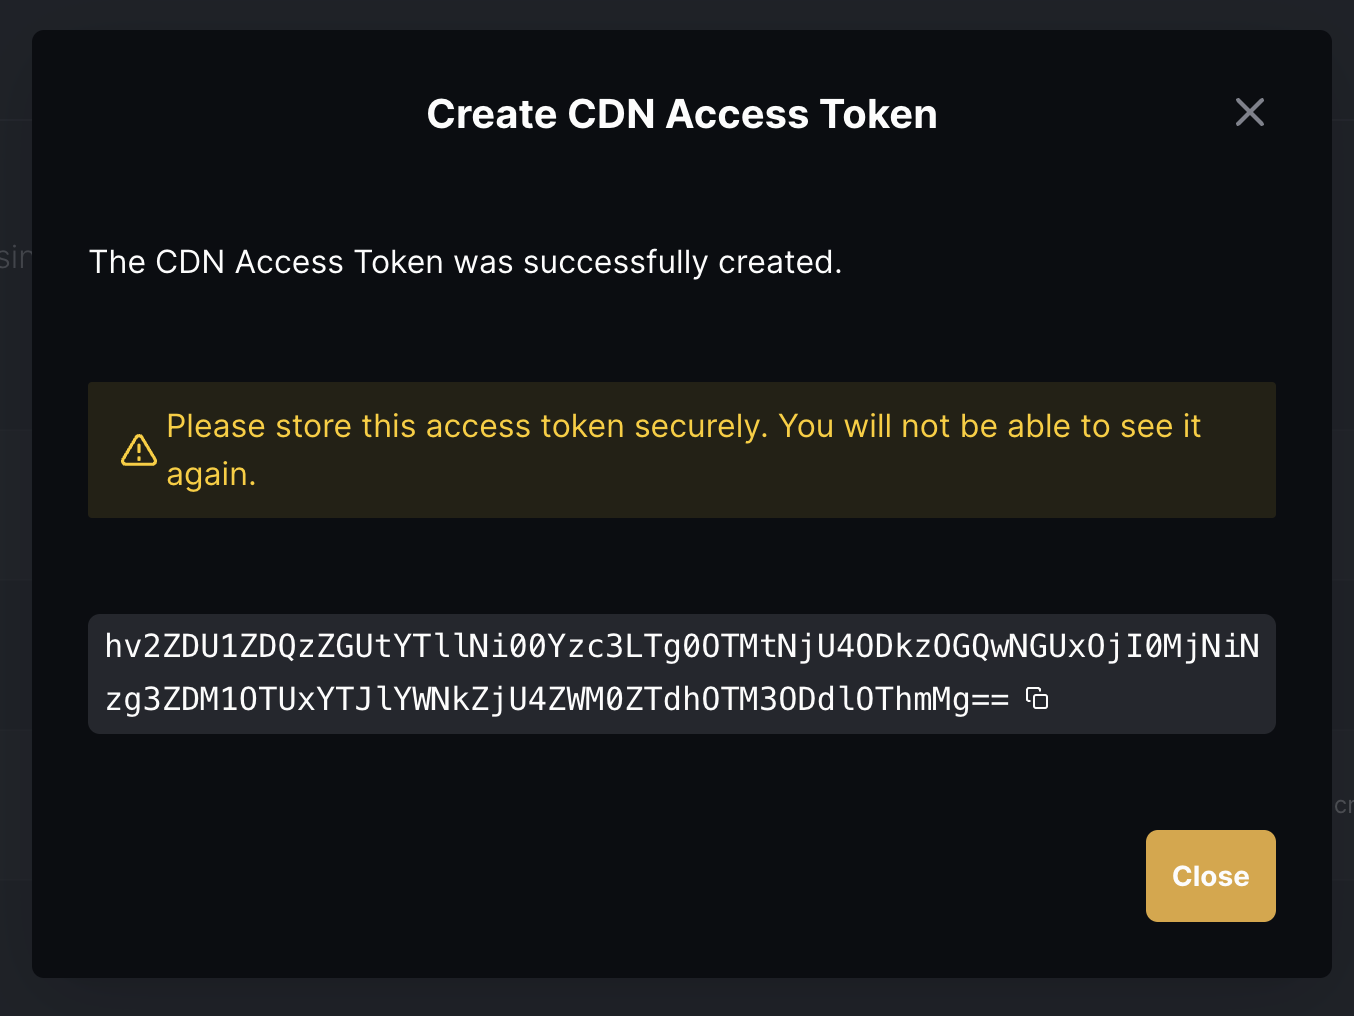The image size is (1354, 1016).
Task: Click the word "The" starting the confirmation message
Action: 117,262
